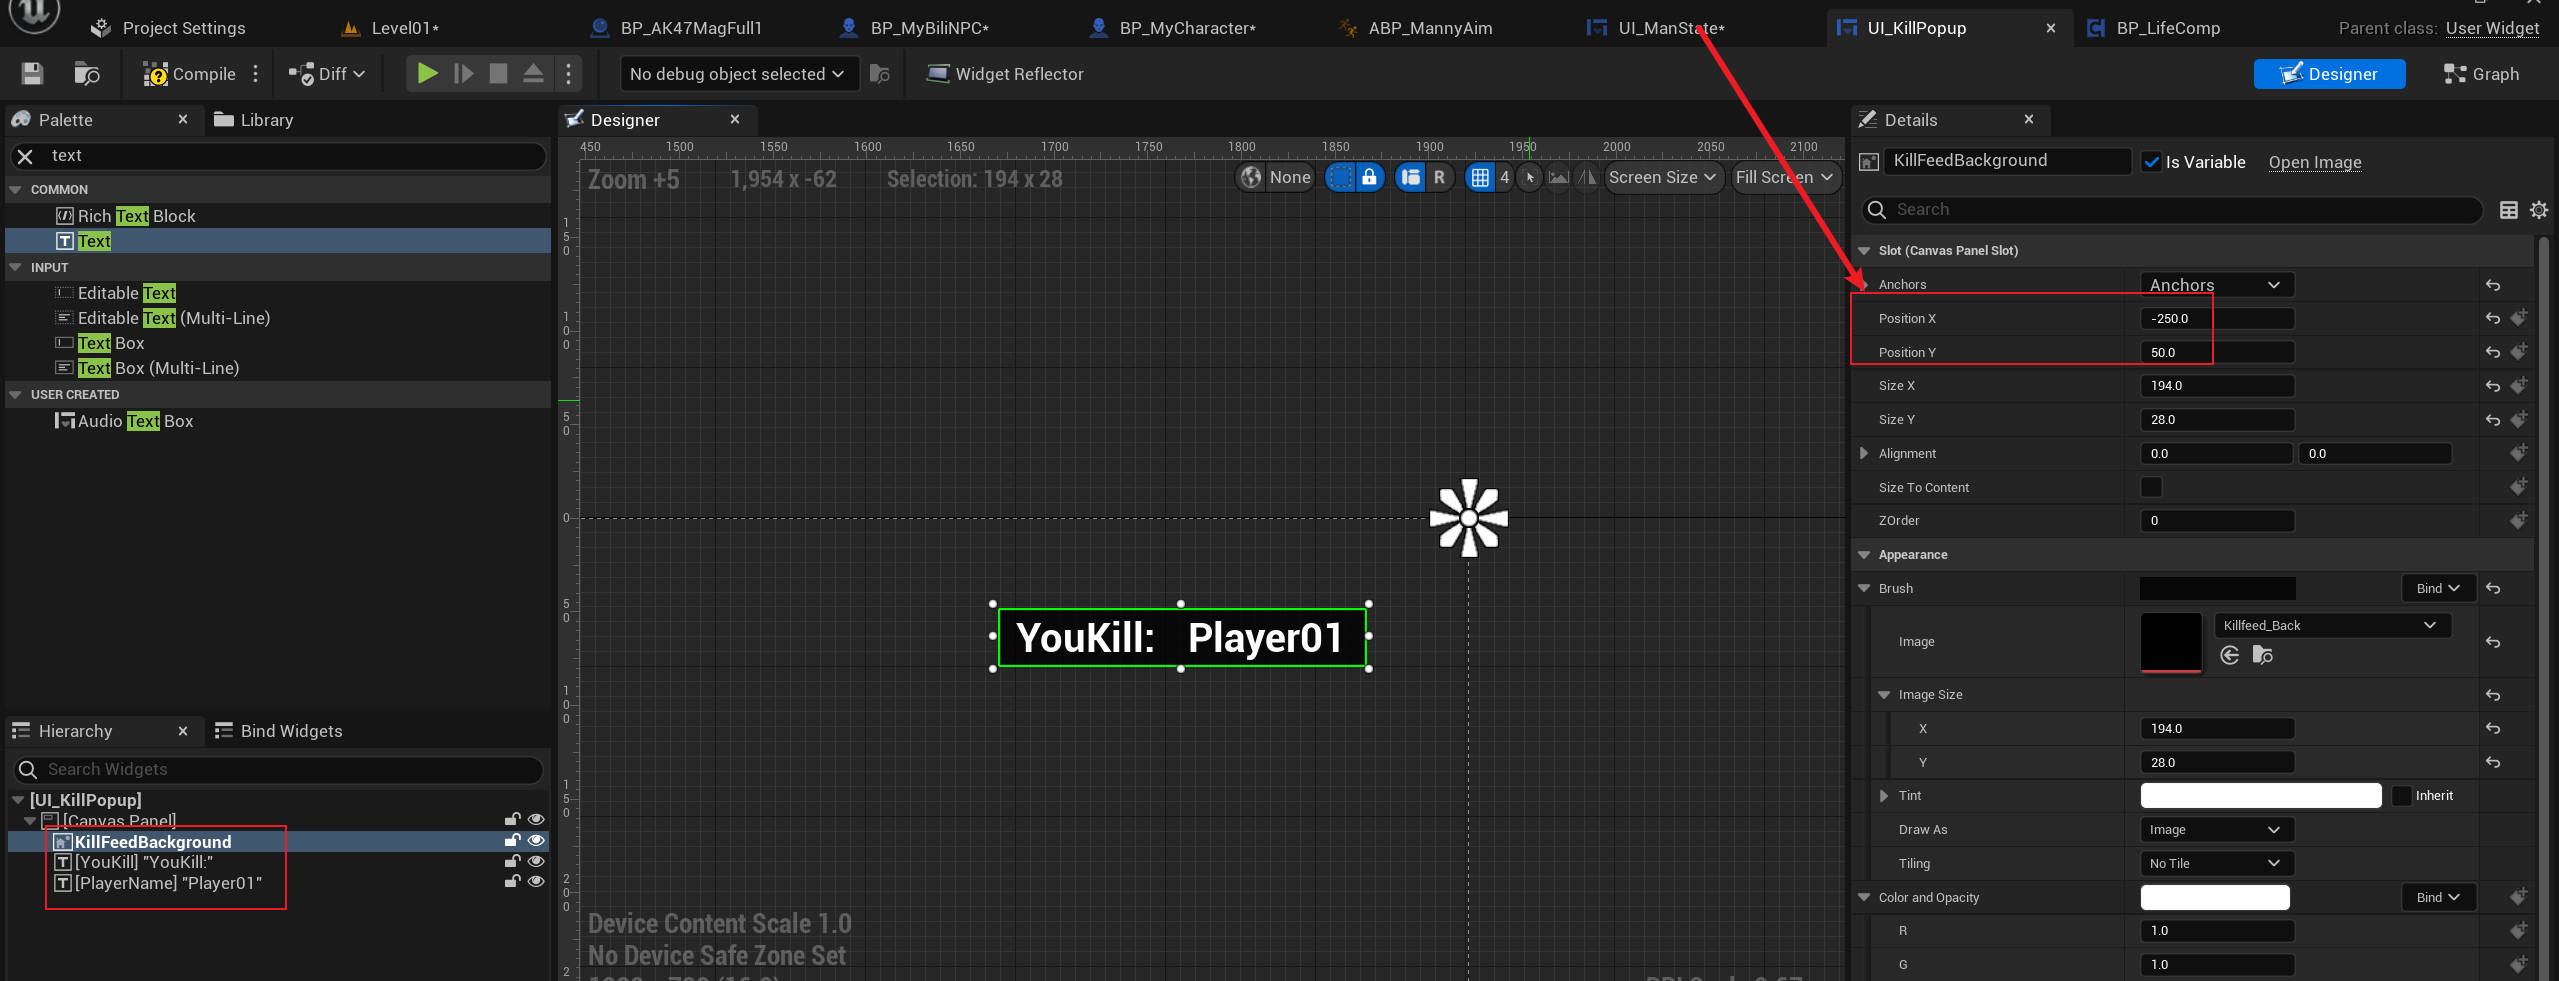Collapse the INPUT palette category
The image size is (2559, 981).
pos(15,268)
